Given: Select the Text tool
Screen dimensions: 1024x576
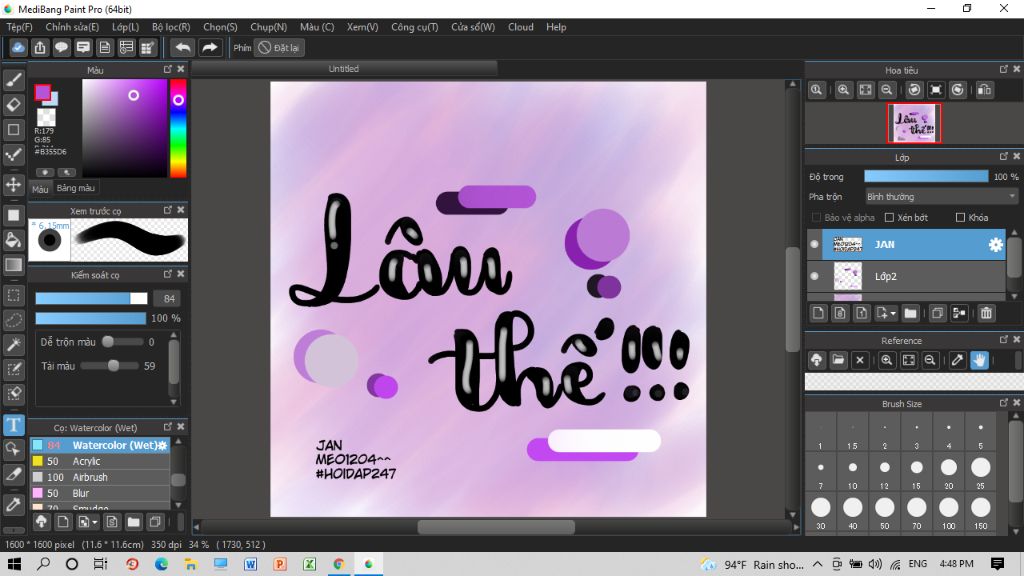Looking at the screenshot, I should click(14, 425).
